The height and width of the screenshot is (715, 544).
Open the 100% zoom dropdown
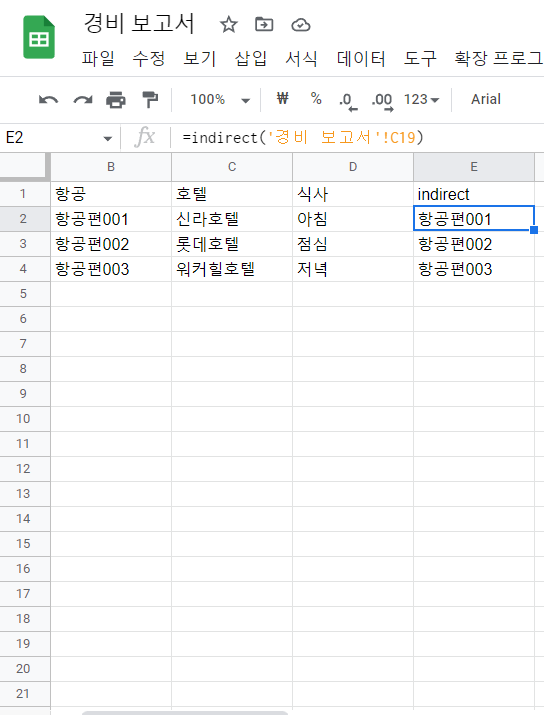tap(220, 99)
